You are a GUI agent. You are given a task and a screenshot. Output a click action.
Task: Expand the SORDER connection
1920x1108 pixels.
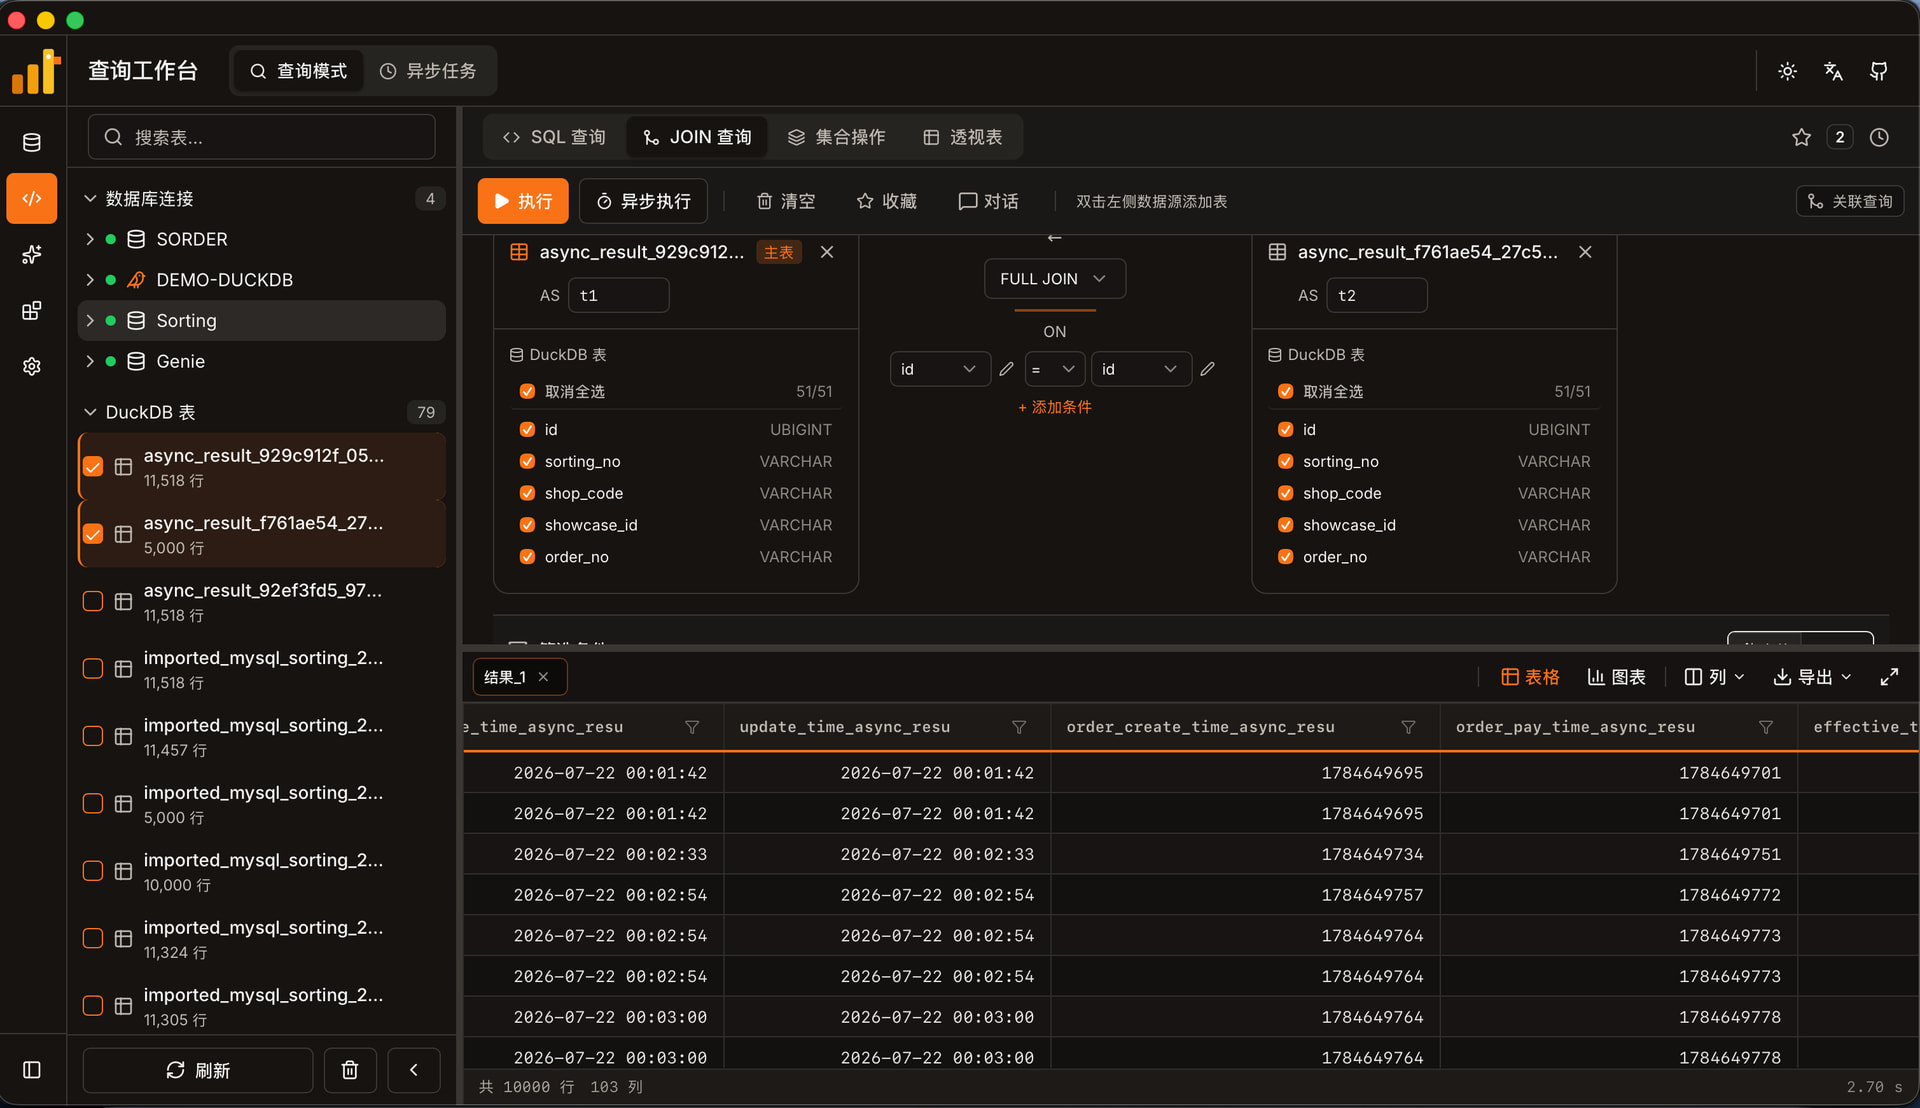[90, 239]
